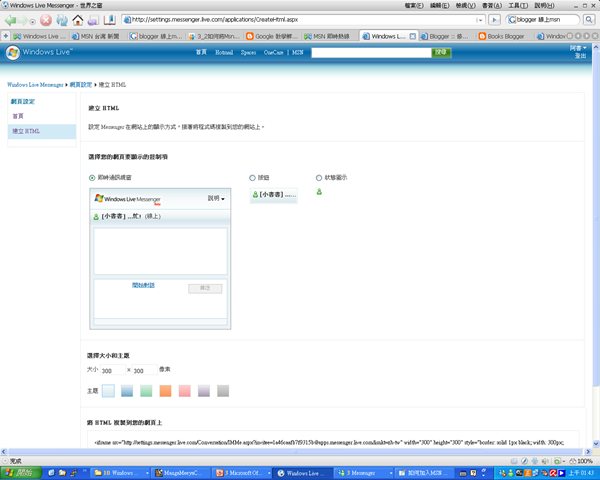Screen dimensions: 600x480
Task: Choose the pink theme swatch
Action: point(184,391)
